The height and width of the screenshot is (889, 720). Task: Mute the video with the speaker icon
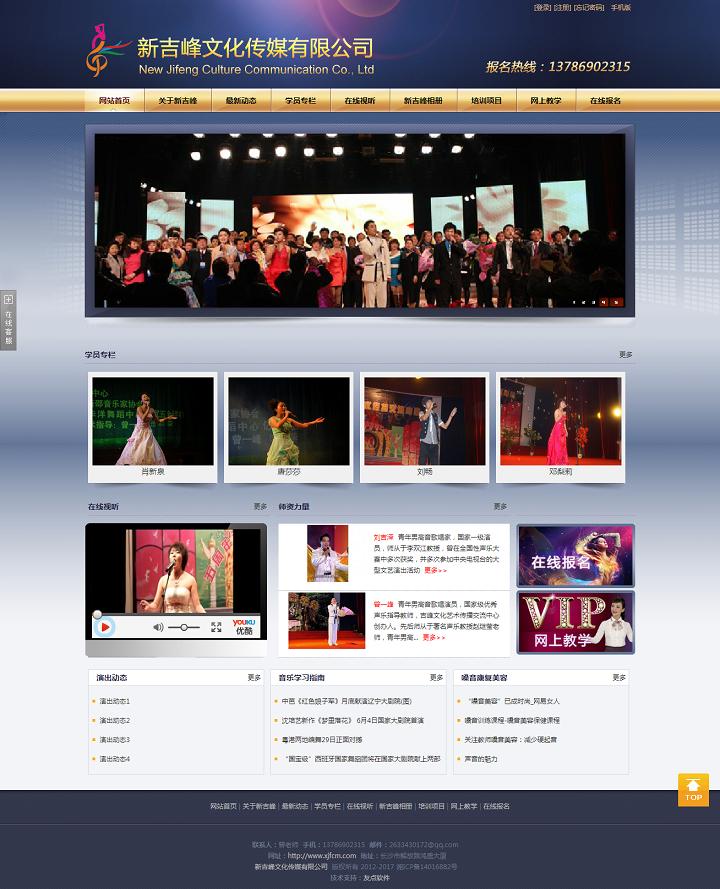click(158, 627)
